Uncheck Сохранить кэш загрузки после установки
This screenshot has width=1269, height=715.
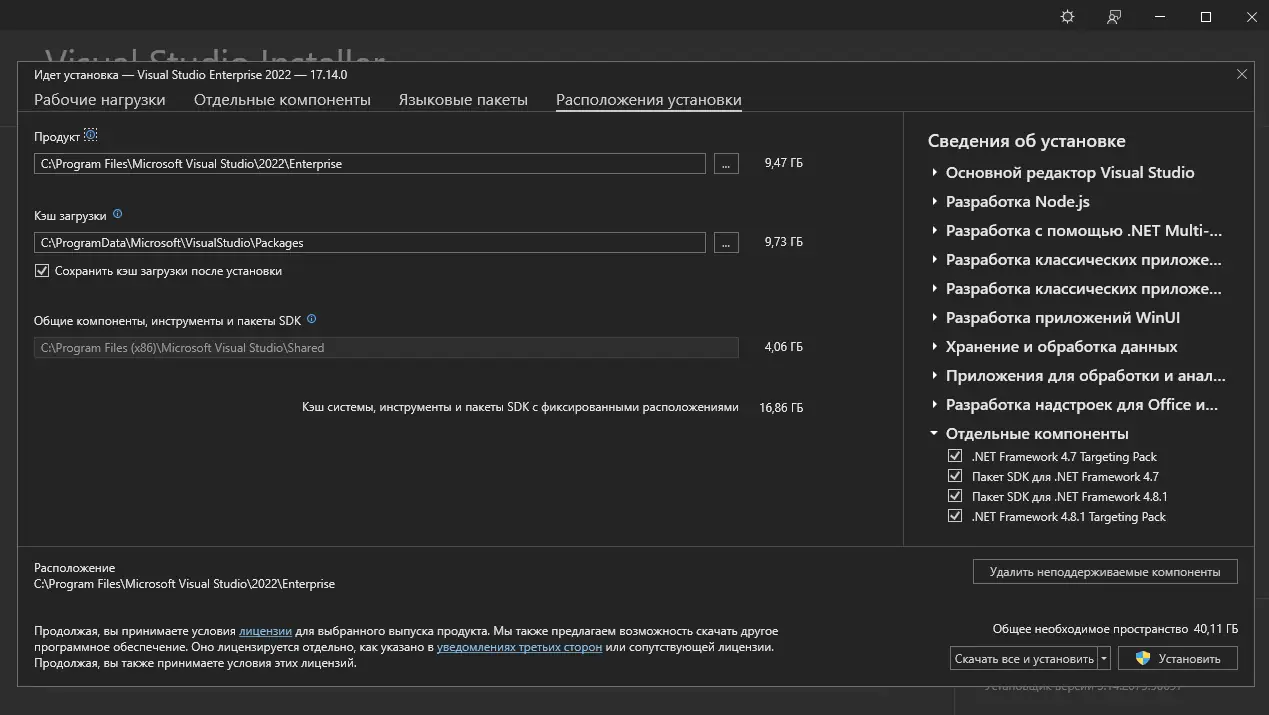[42, 271]
